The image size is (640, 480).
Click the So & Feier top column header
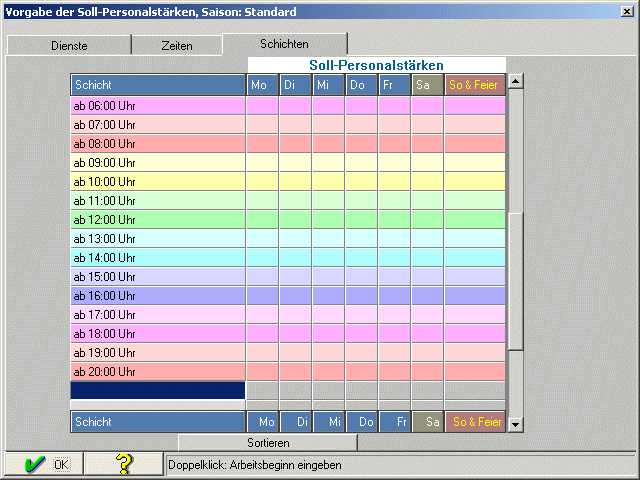(x=475, y=85)
